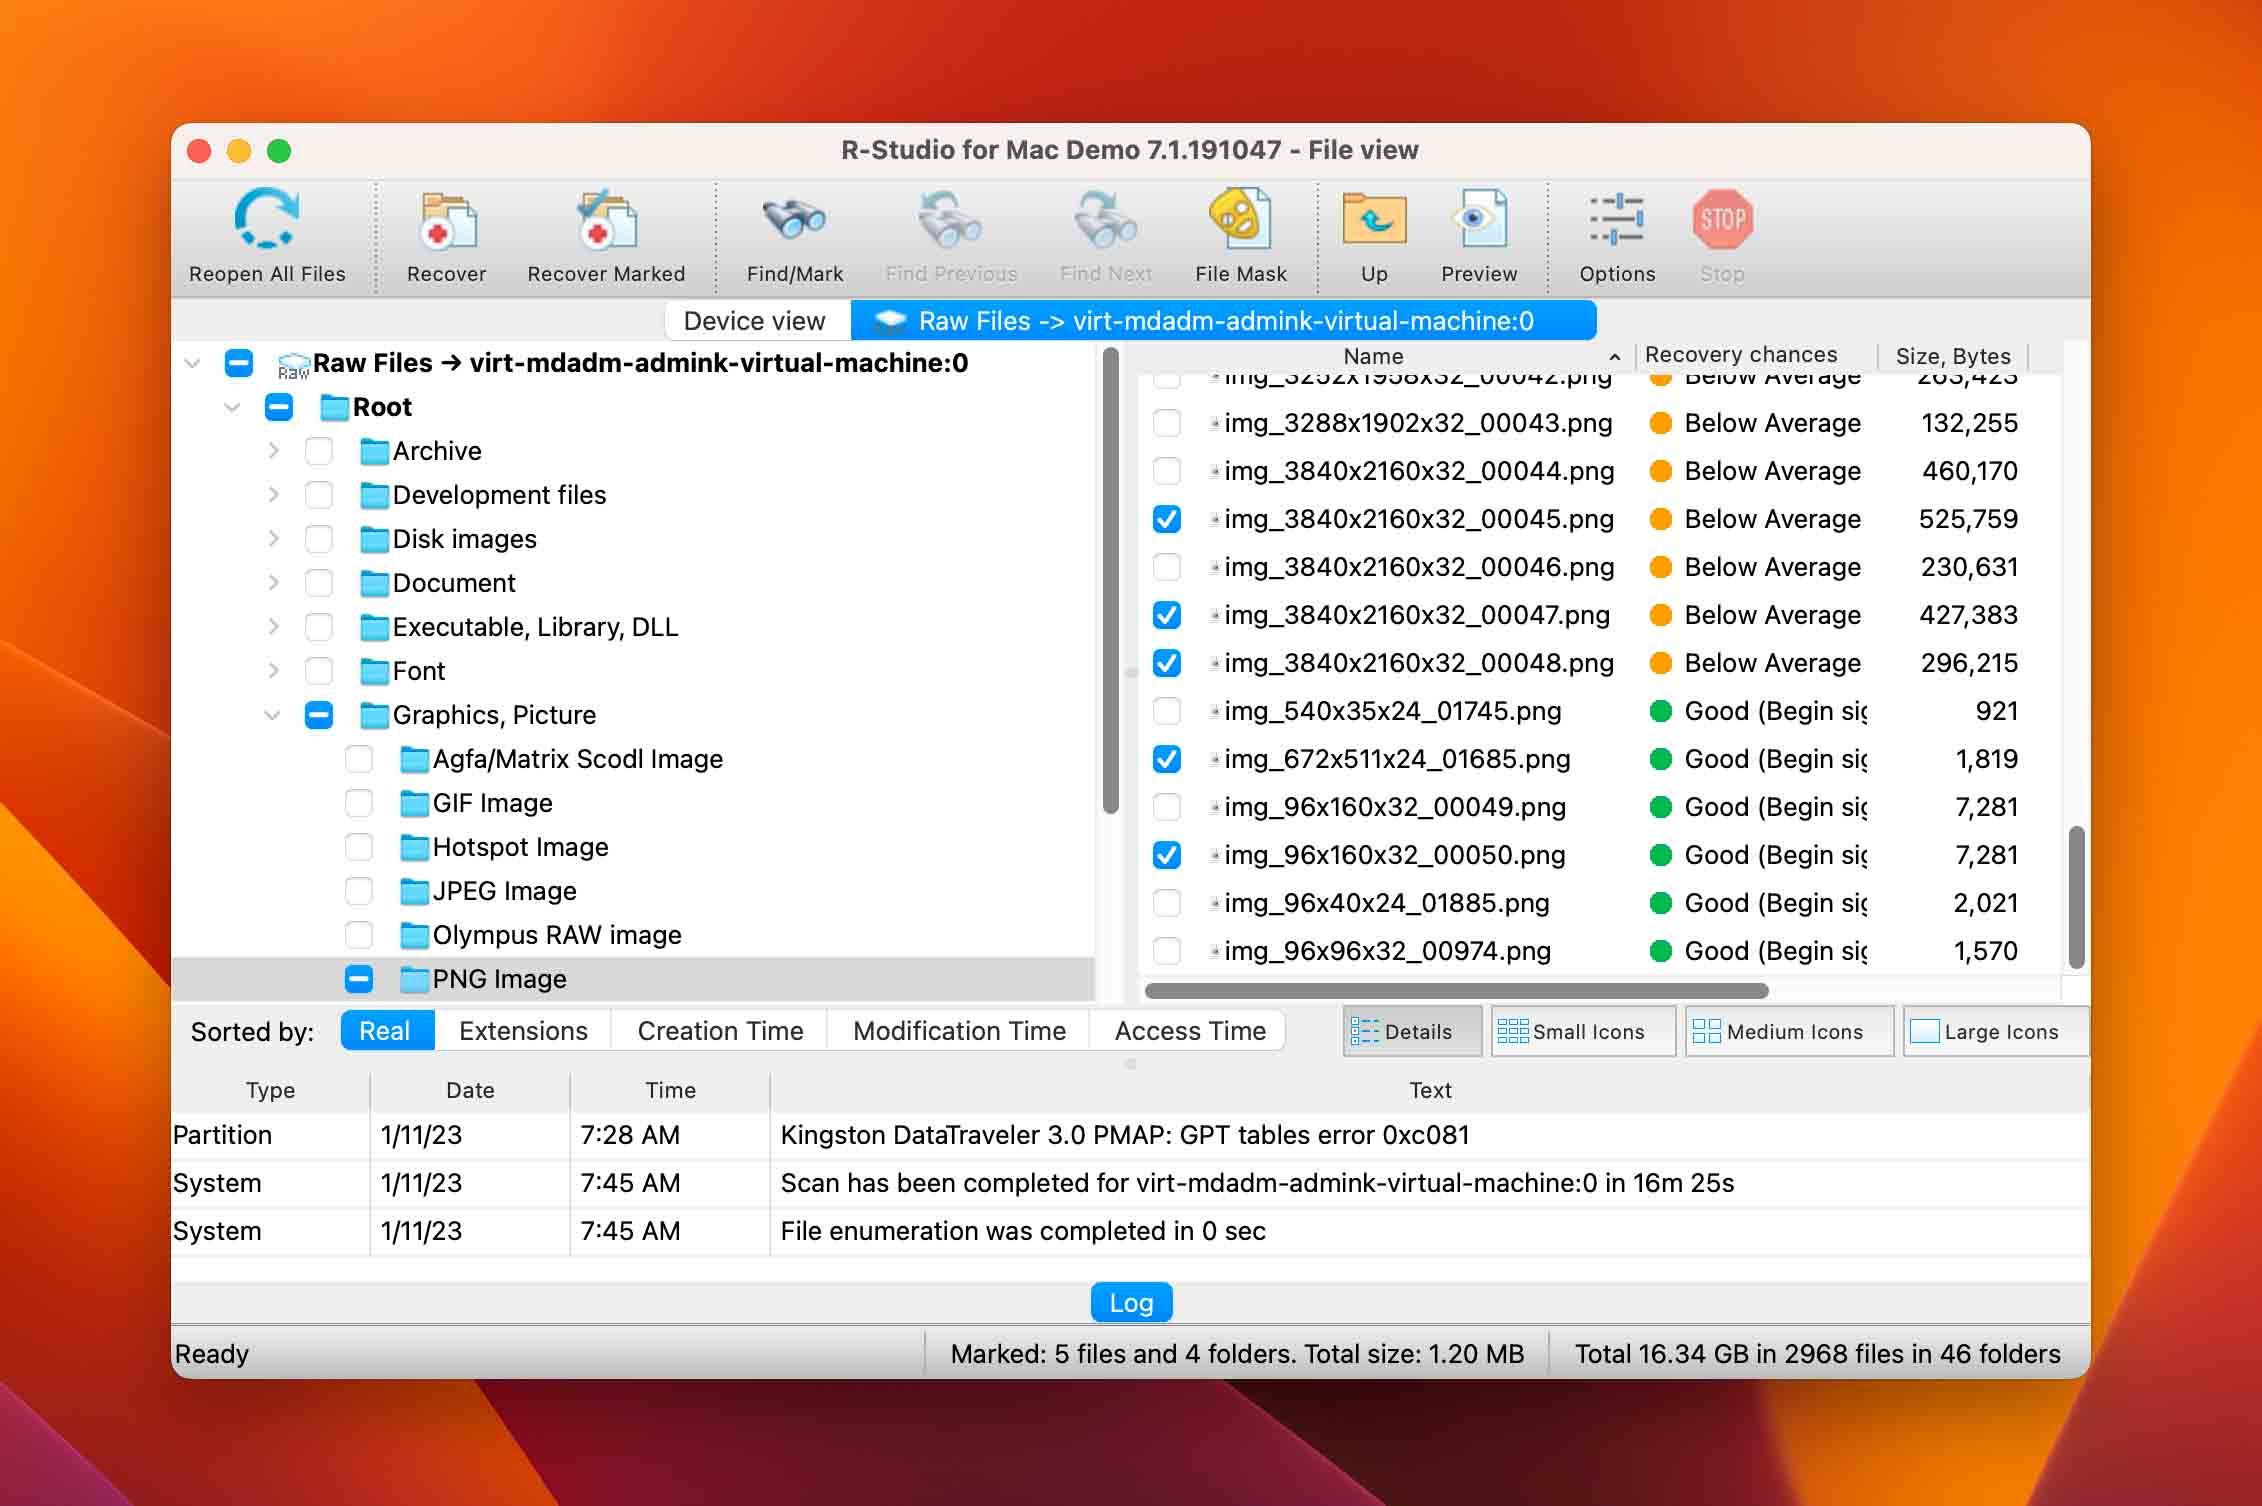The height and width of the screenshot is (1506, 2262).
Task: Open the Options settings icon
Action: point(1617,219)
